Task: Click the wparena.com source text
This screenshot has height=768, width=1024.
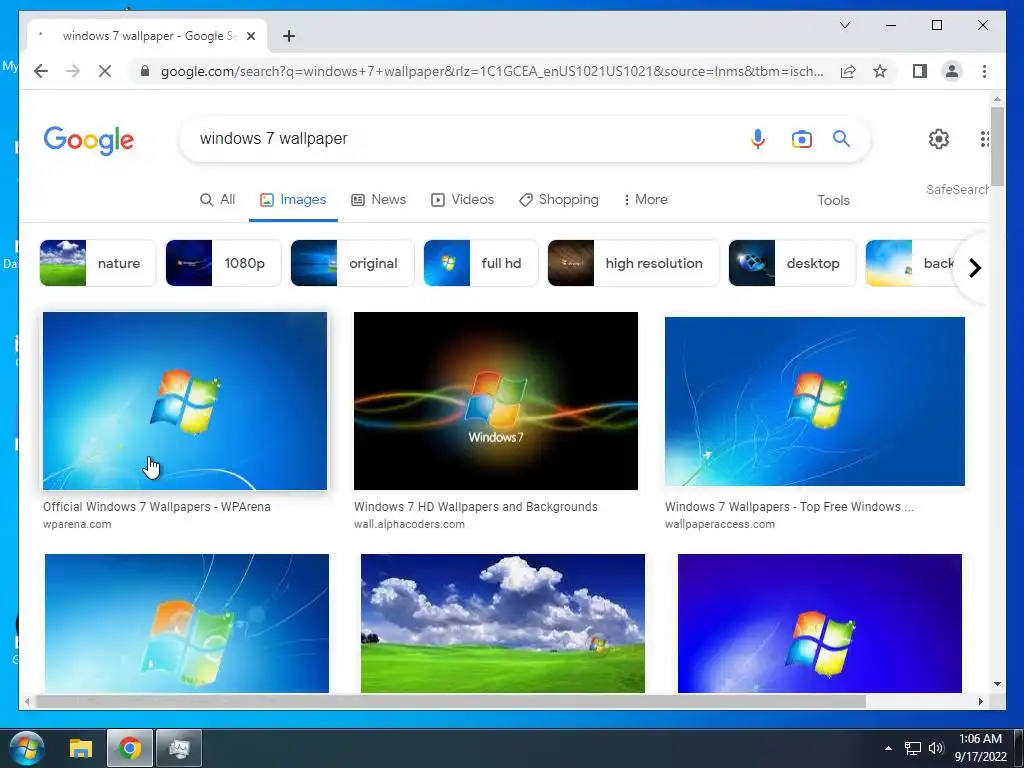Action: pos(77,524)
